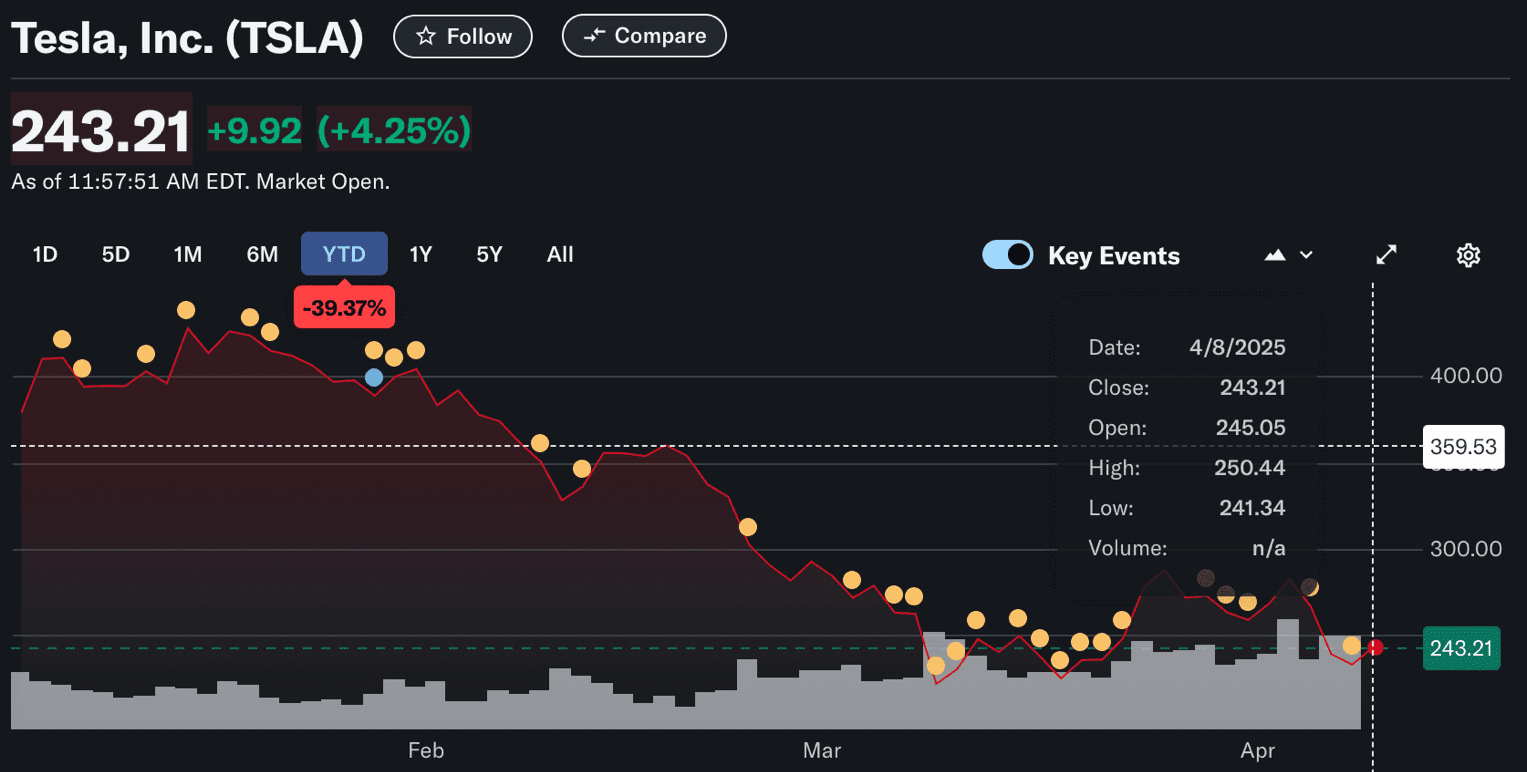Screen dimensions: 1527x772
Task: Open chart settings gear icon
Action: click(x=1467, y=256)
